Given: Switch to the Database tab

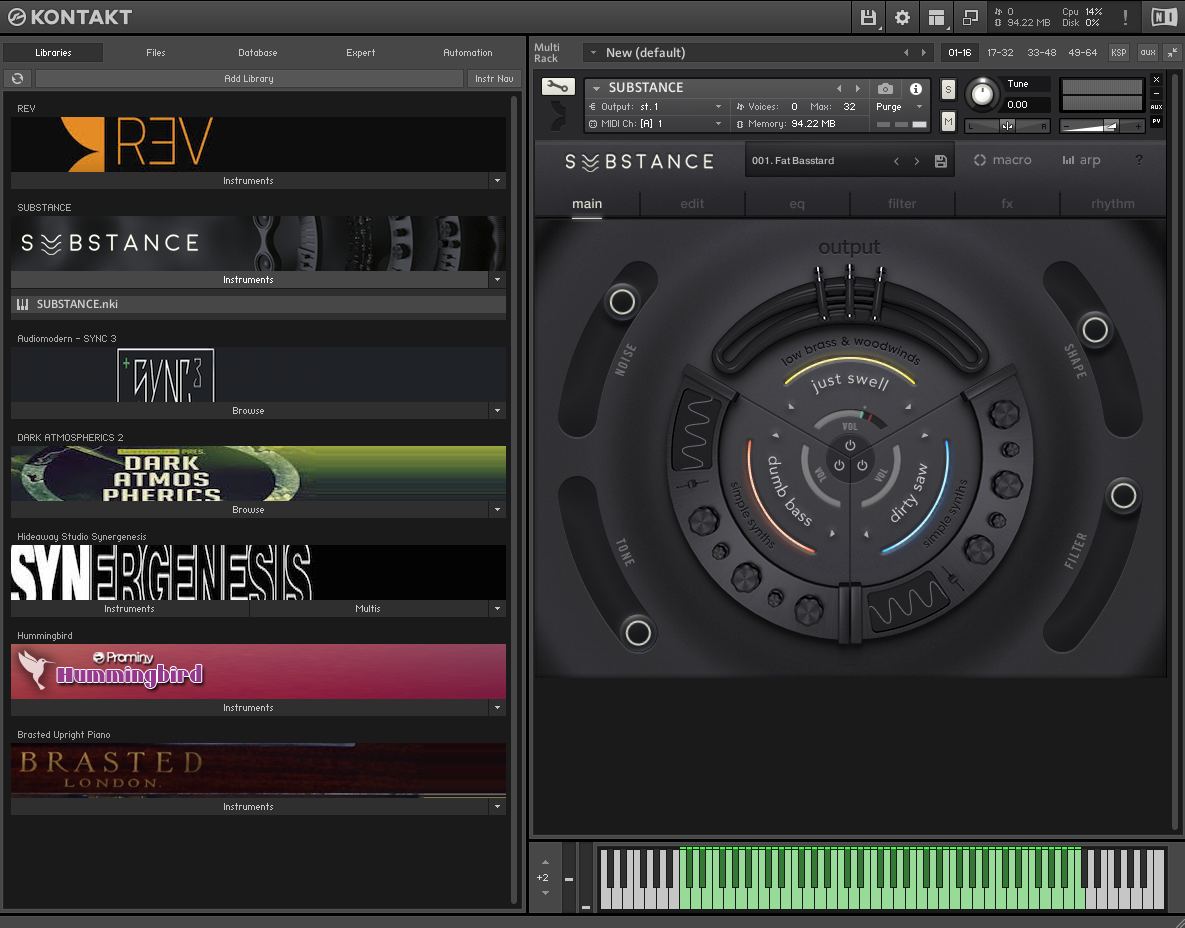Looking at the screenshot, I should [x=258, y=53].
